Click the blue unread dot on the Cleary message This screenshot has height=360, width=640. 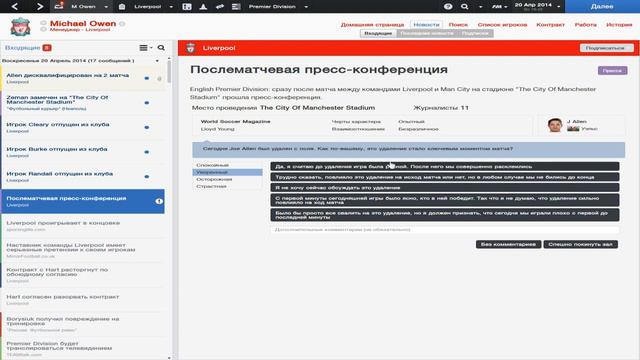pos(147,127)
